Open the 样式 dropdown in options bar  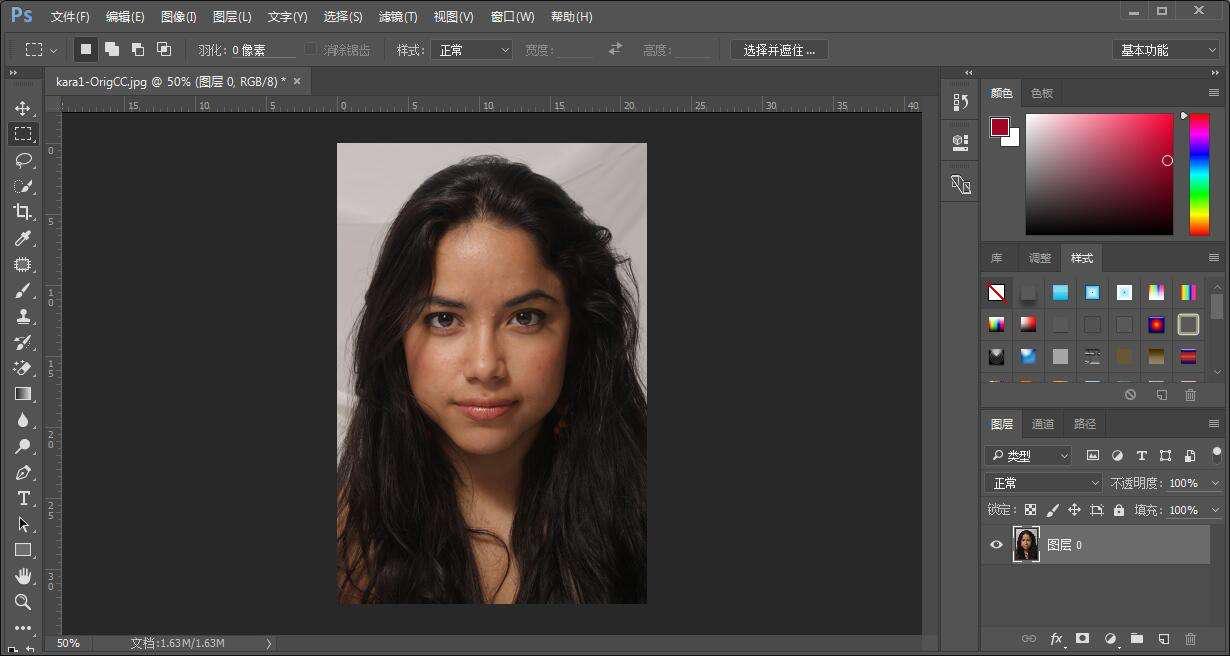pyautogui.click(x=471, y=49)
